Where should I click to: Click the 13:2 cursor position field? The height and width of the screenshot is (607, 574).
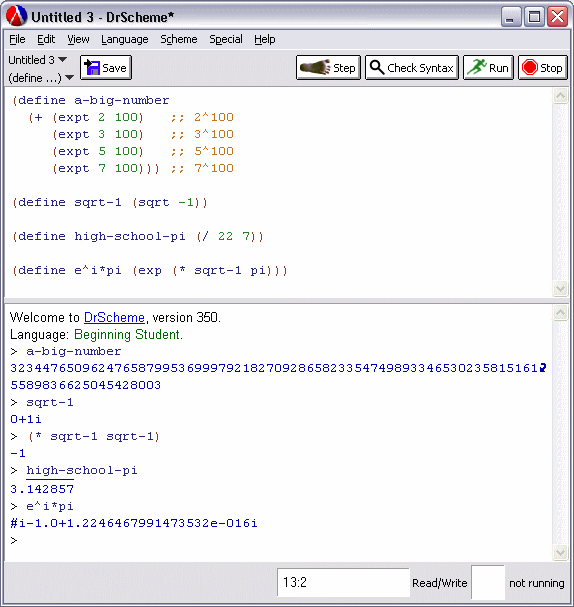point(343,582)
